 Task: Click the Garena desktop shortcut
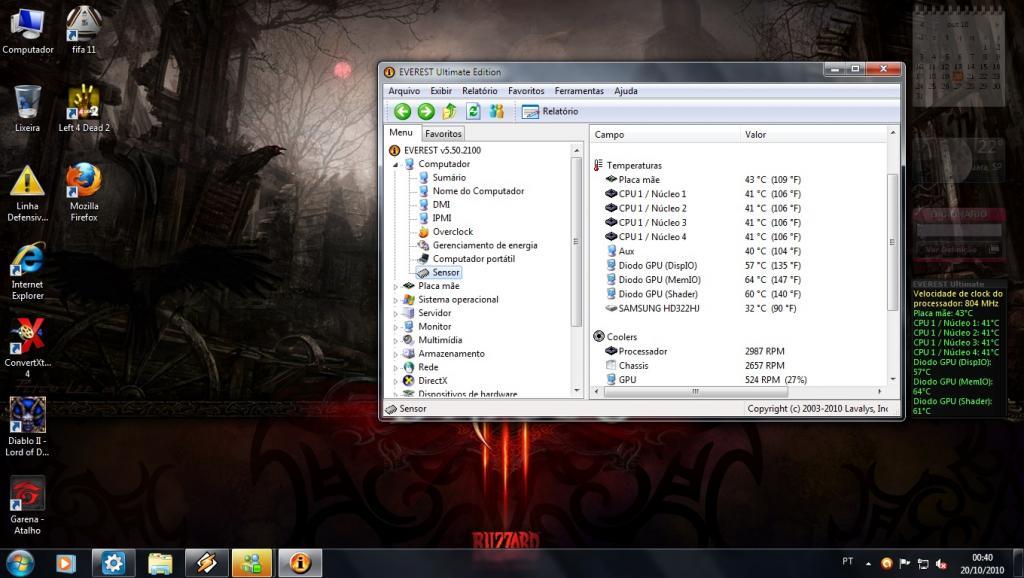tap(27, 506)
